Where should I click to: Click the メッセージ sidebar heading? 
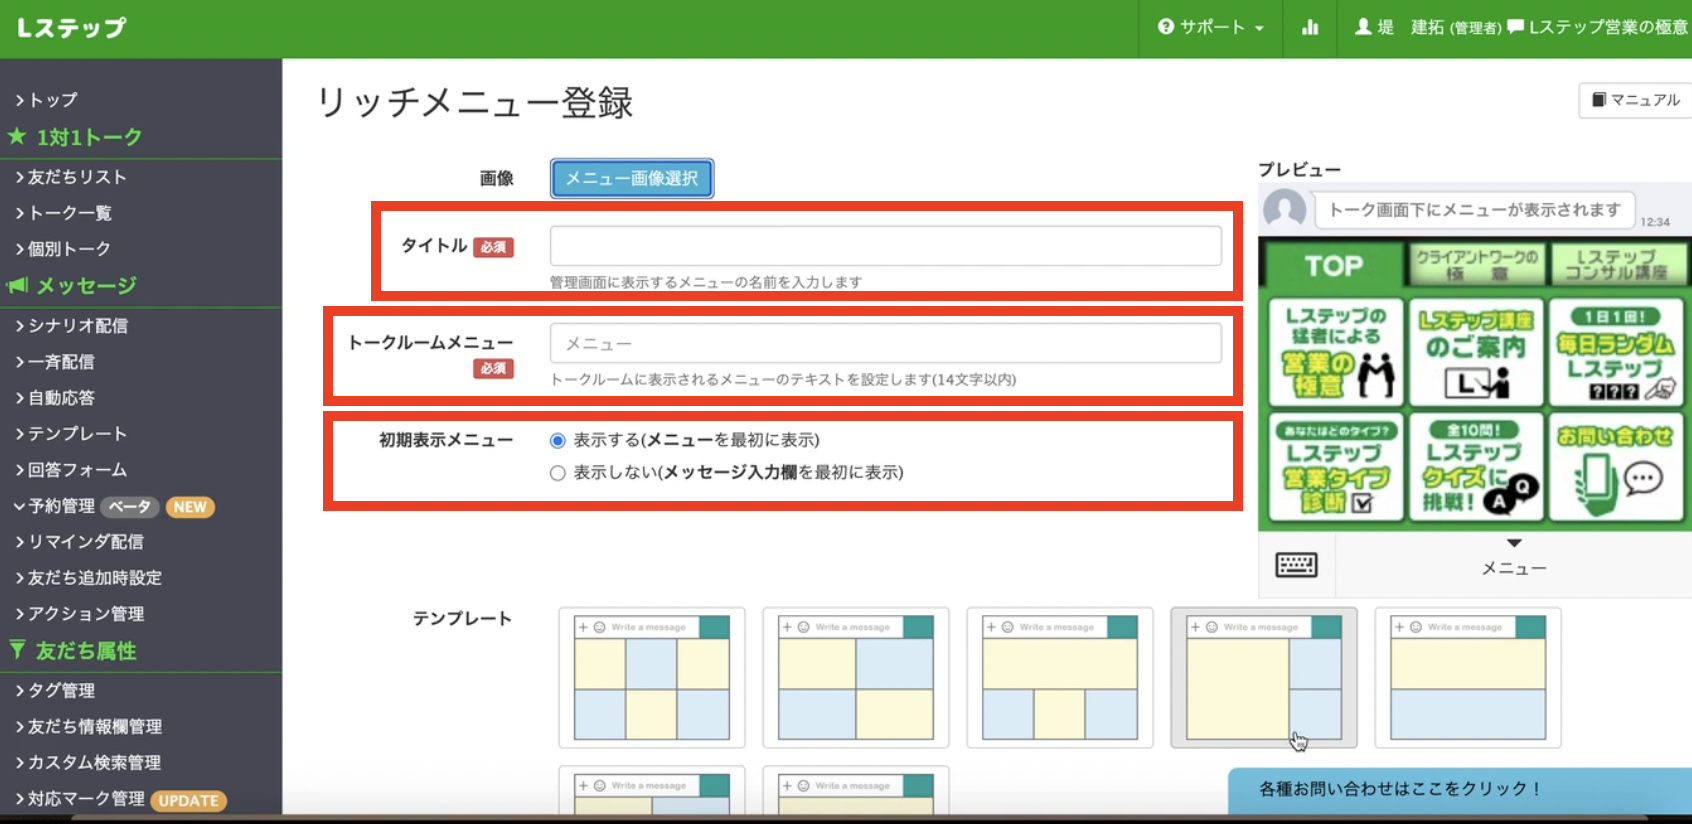point(86,286)
